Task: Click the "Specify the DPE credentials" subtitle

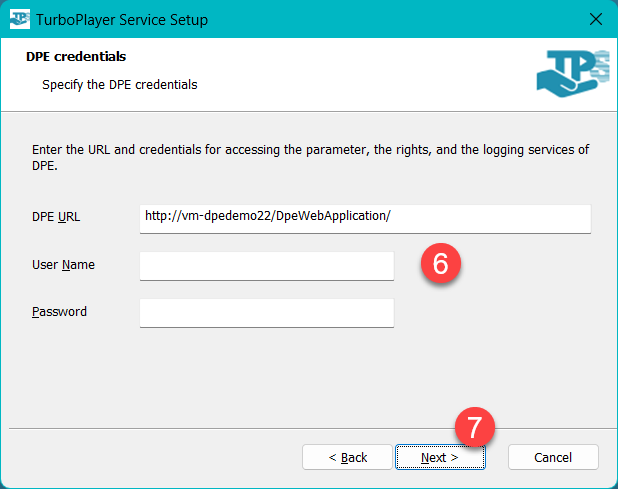Action: 119,85
